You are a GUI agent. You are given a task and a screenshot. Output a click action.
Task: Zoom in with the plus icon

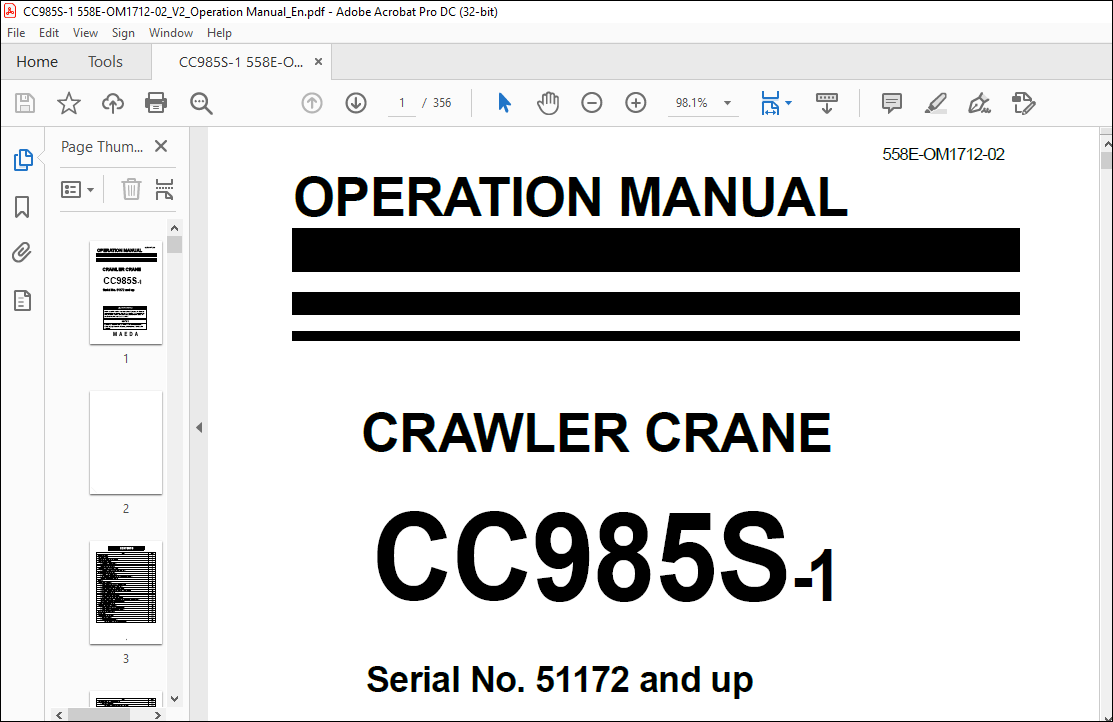[x=636, y=103]
